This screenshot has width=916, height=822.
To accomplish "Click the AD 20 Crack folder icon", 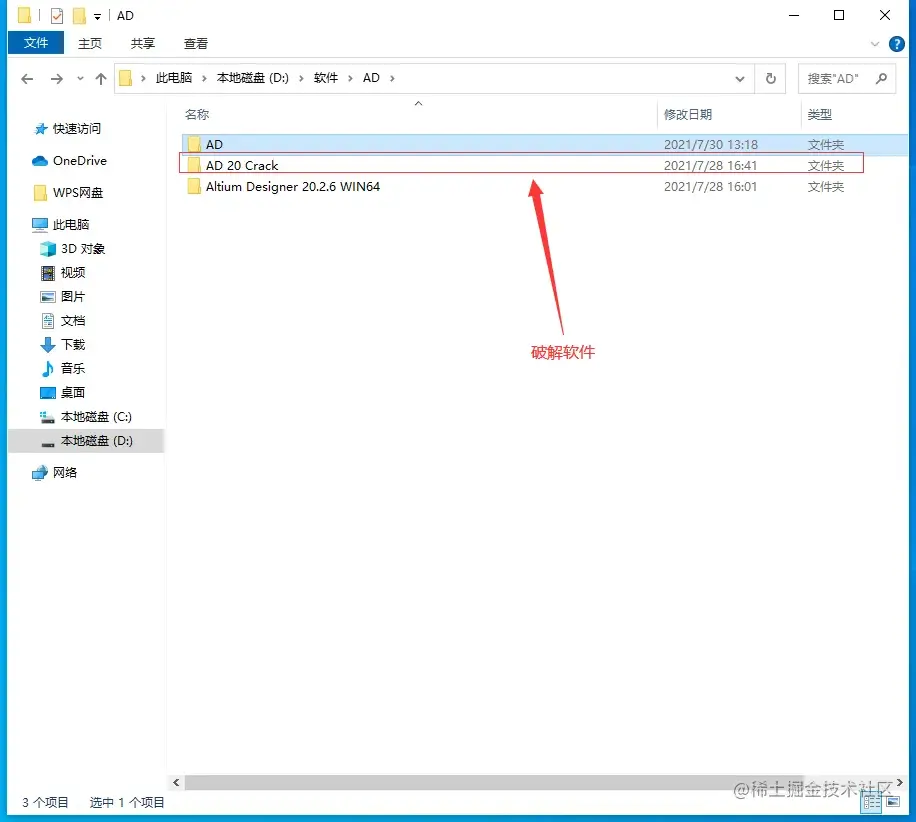I will tap(194, 165).
